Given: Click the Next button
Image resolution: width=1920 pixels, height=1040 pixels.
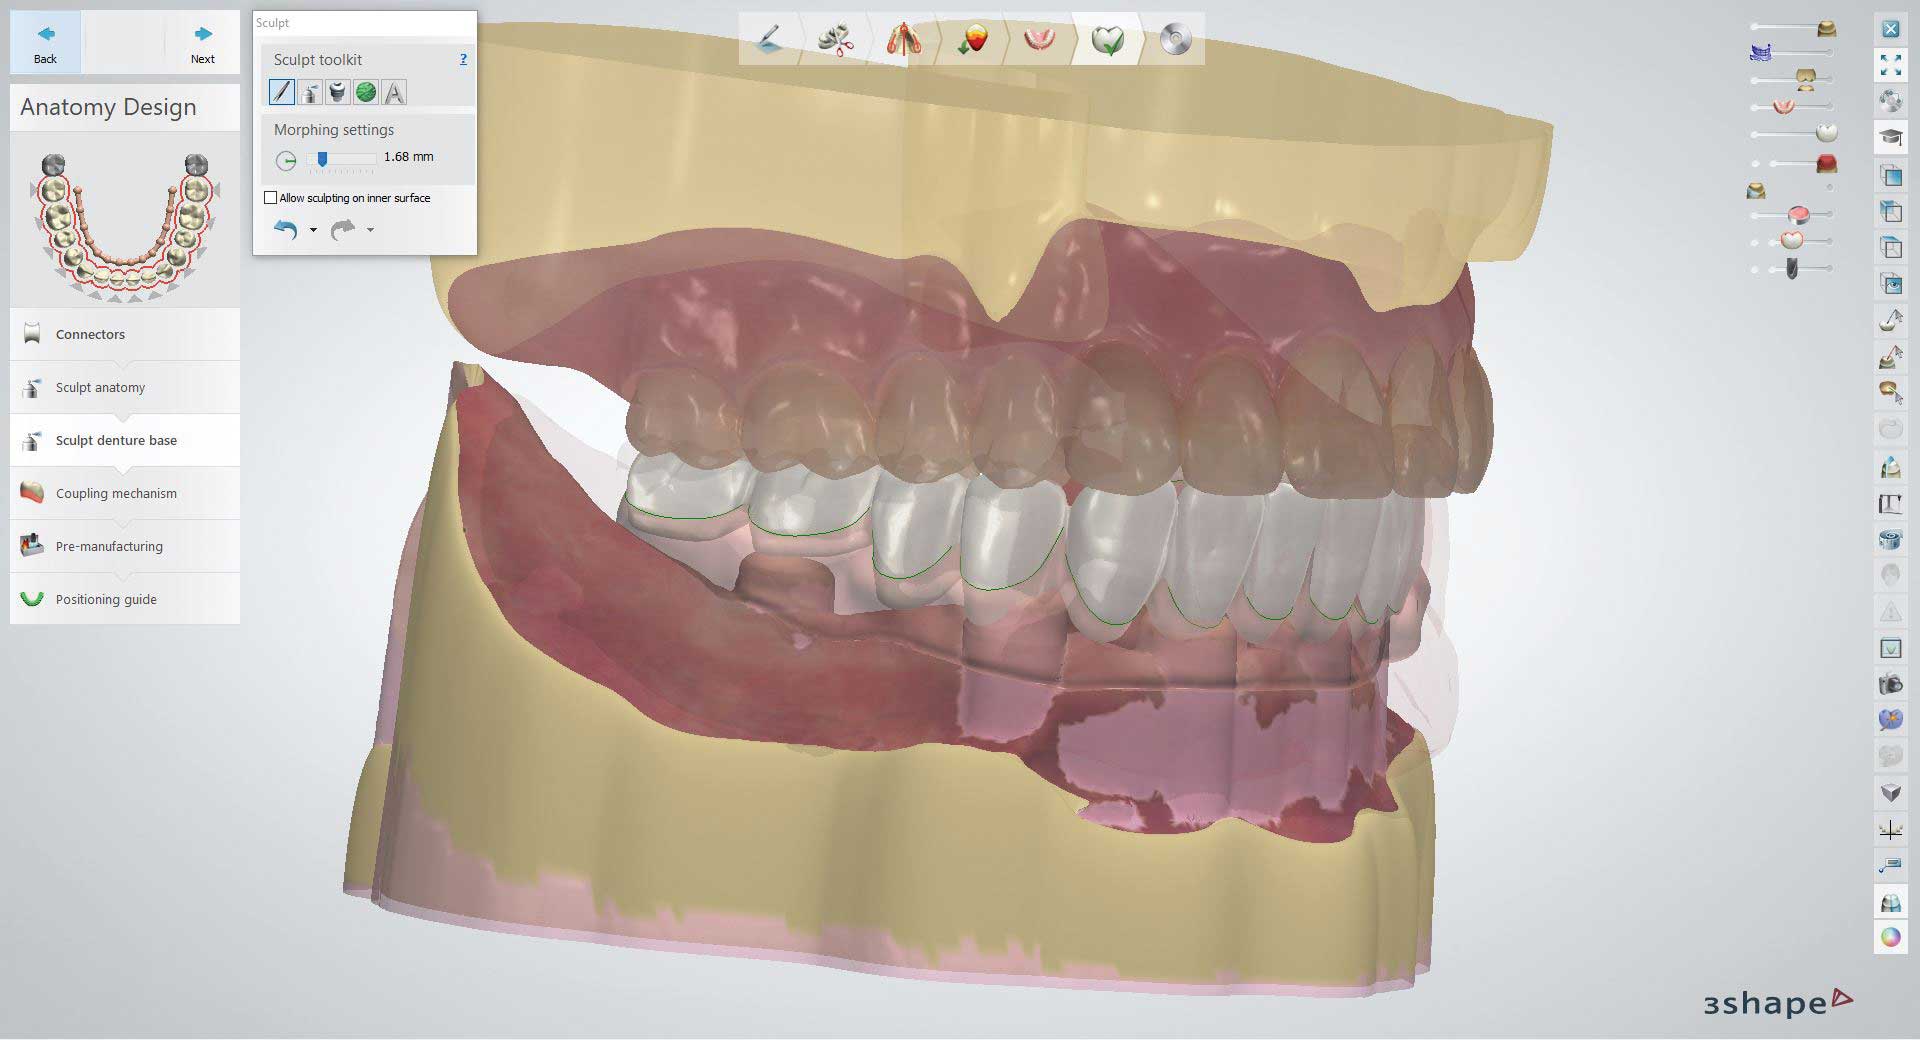Looking at the screenshot, I should tap(203, 44).
